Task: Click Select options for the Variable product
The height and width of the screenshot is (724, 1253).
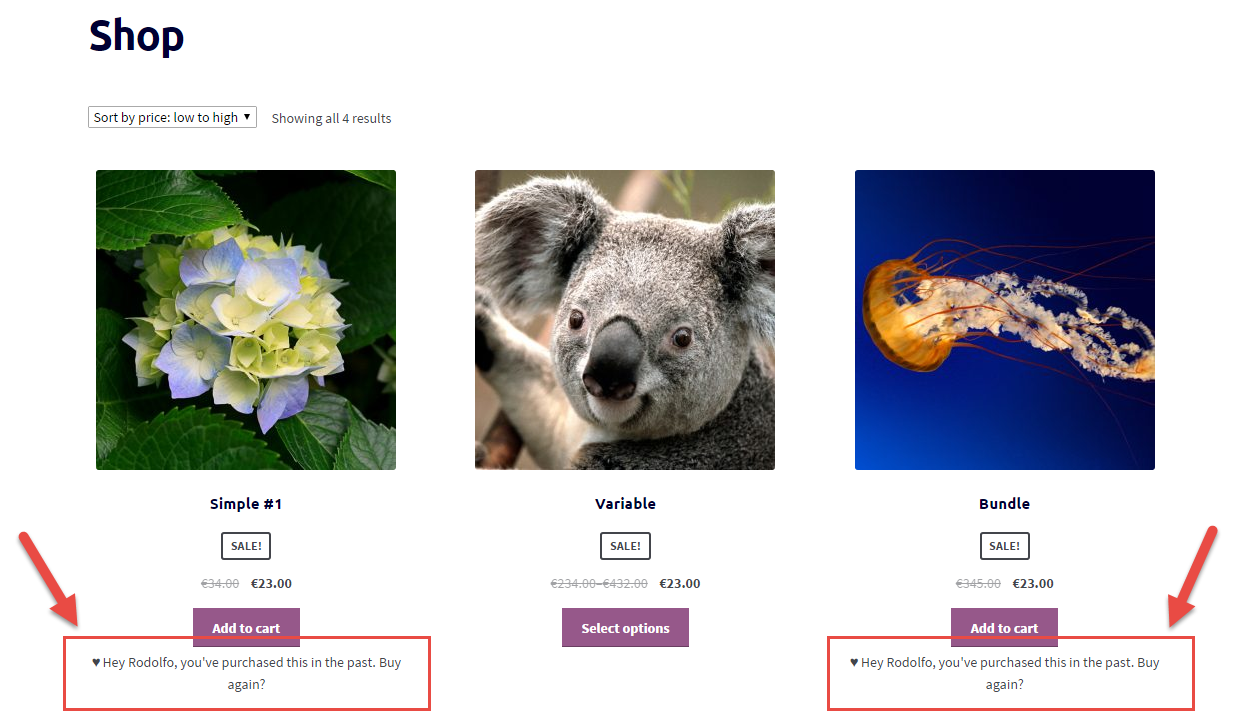Action: [625, 627]
